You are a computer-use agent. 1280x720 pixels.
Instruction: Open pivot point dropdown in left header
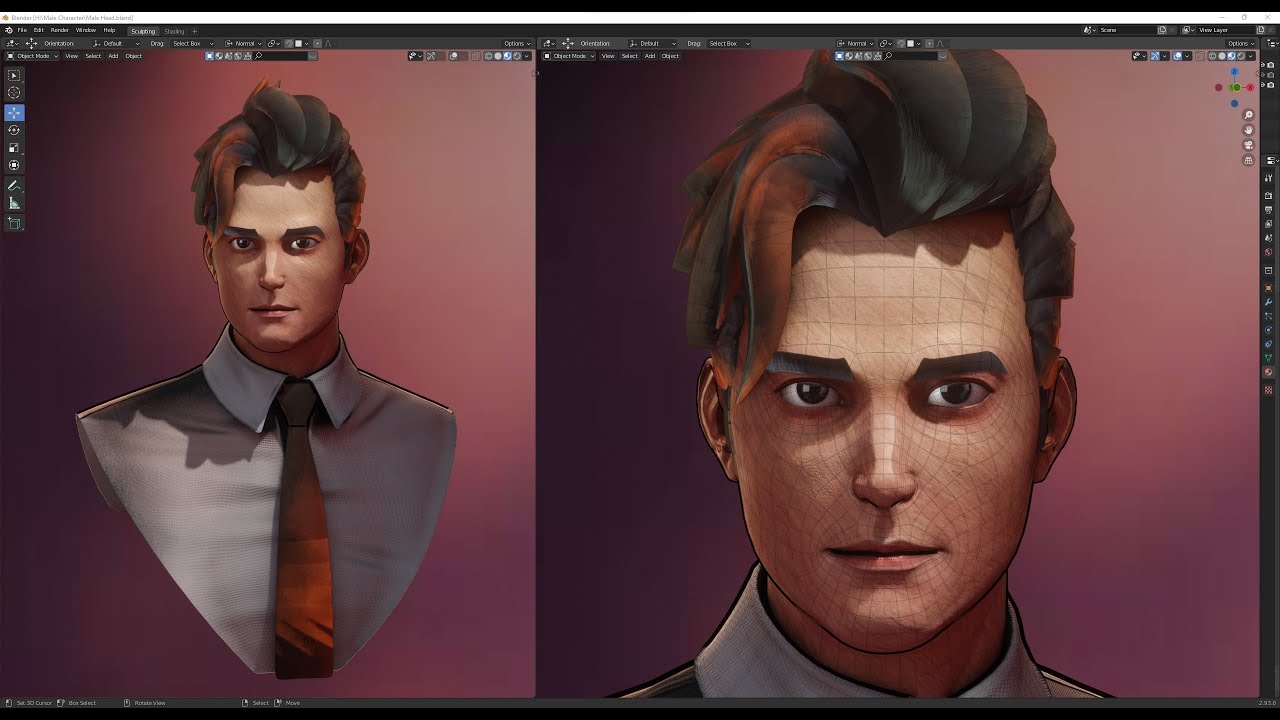(x=272, y=43)
